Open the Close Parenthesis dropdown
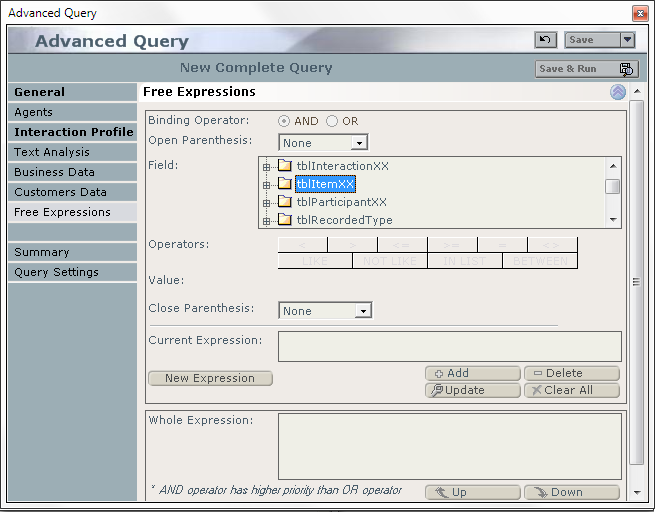The height and width of the screenshot is (512, 655). [x=363, y=311]
